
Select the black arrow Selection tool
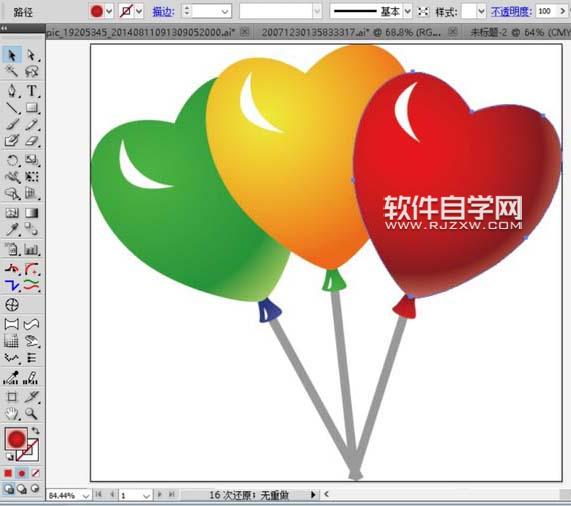pos(12,55)
